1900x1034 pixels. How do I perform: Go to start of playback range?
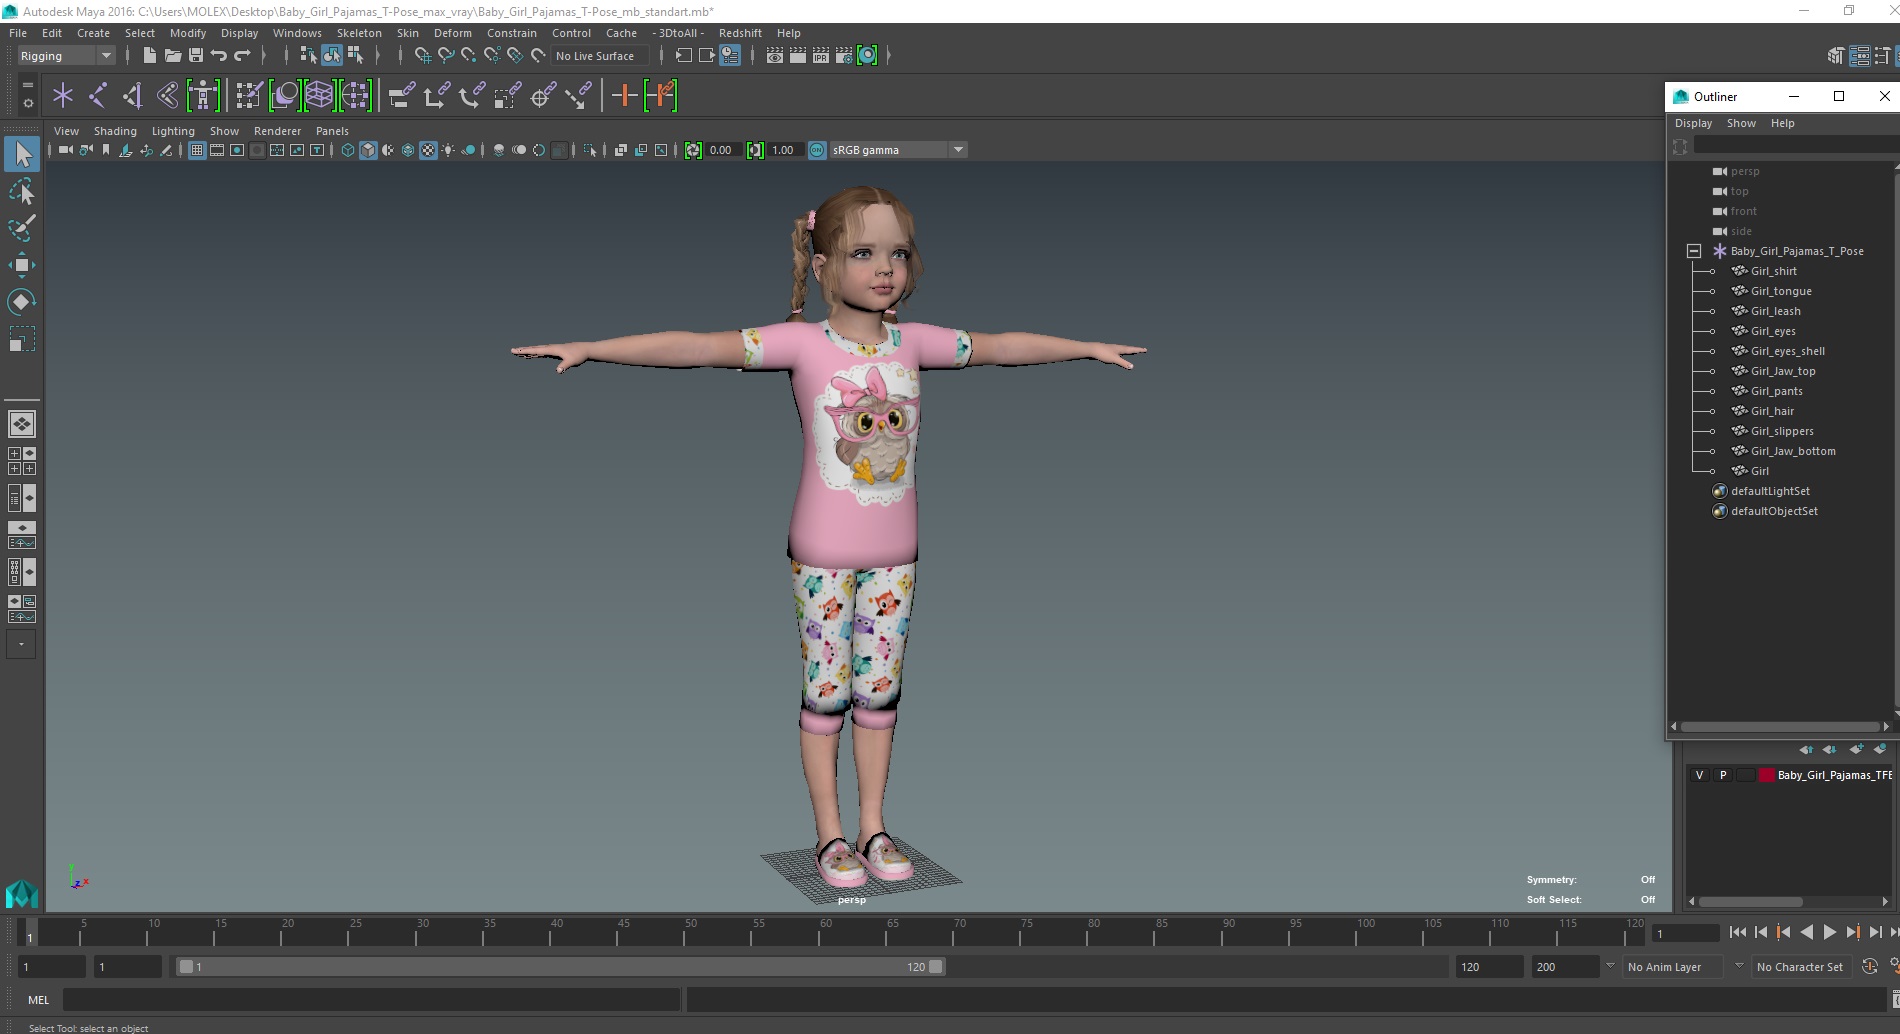click(1737, 932)
